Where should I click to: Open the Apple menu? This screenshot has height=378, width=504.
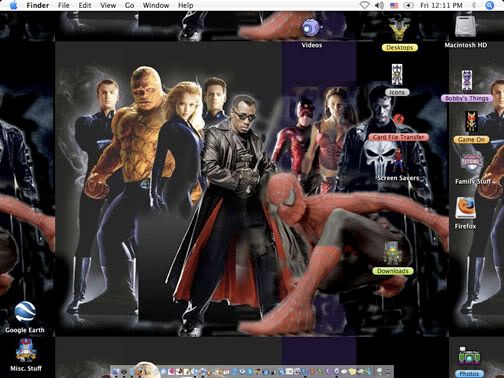coord(14,5)
